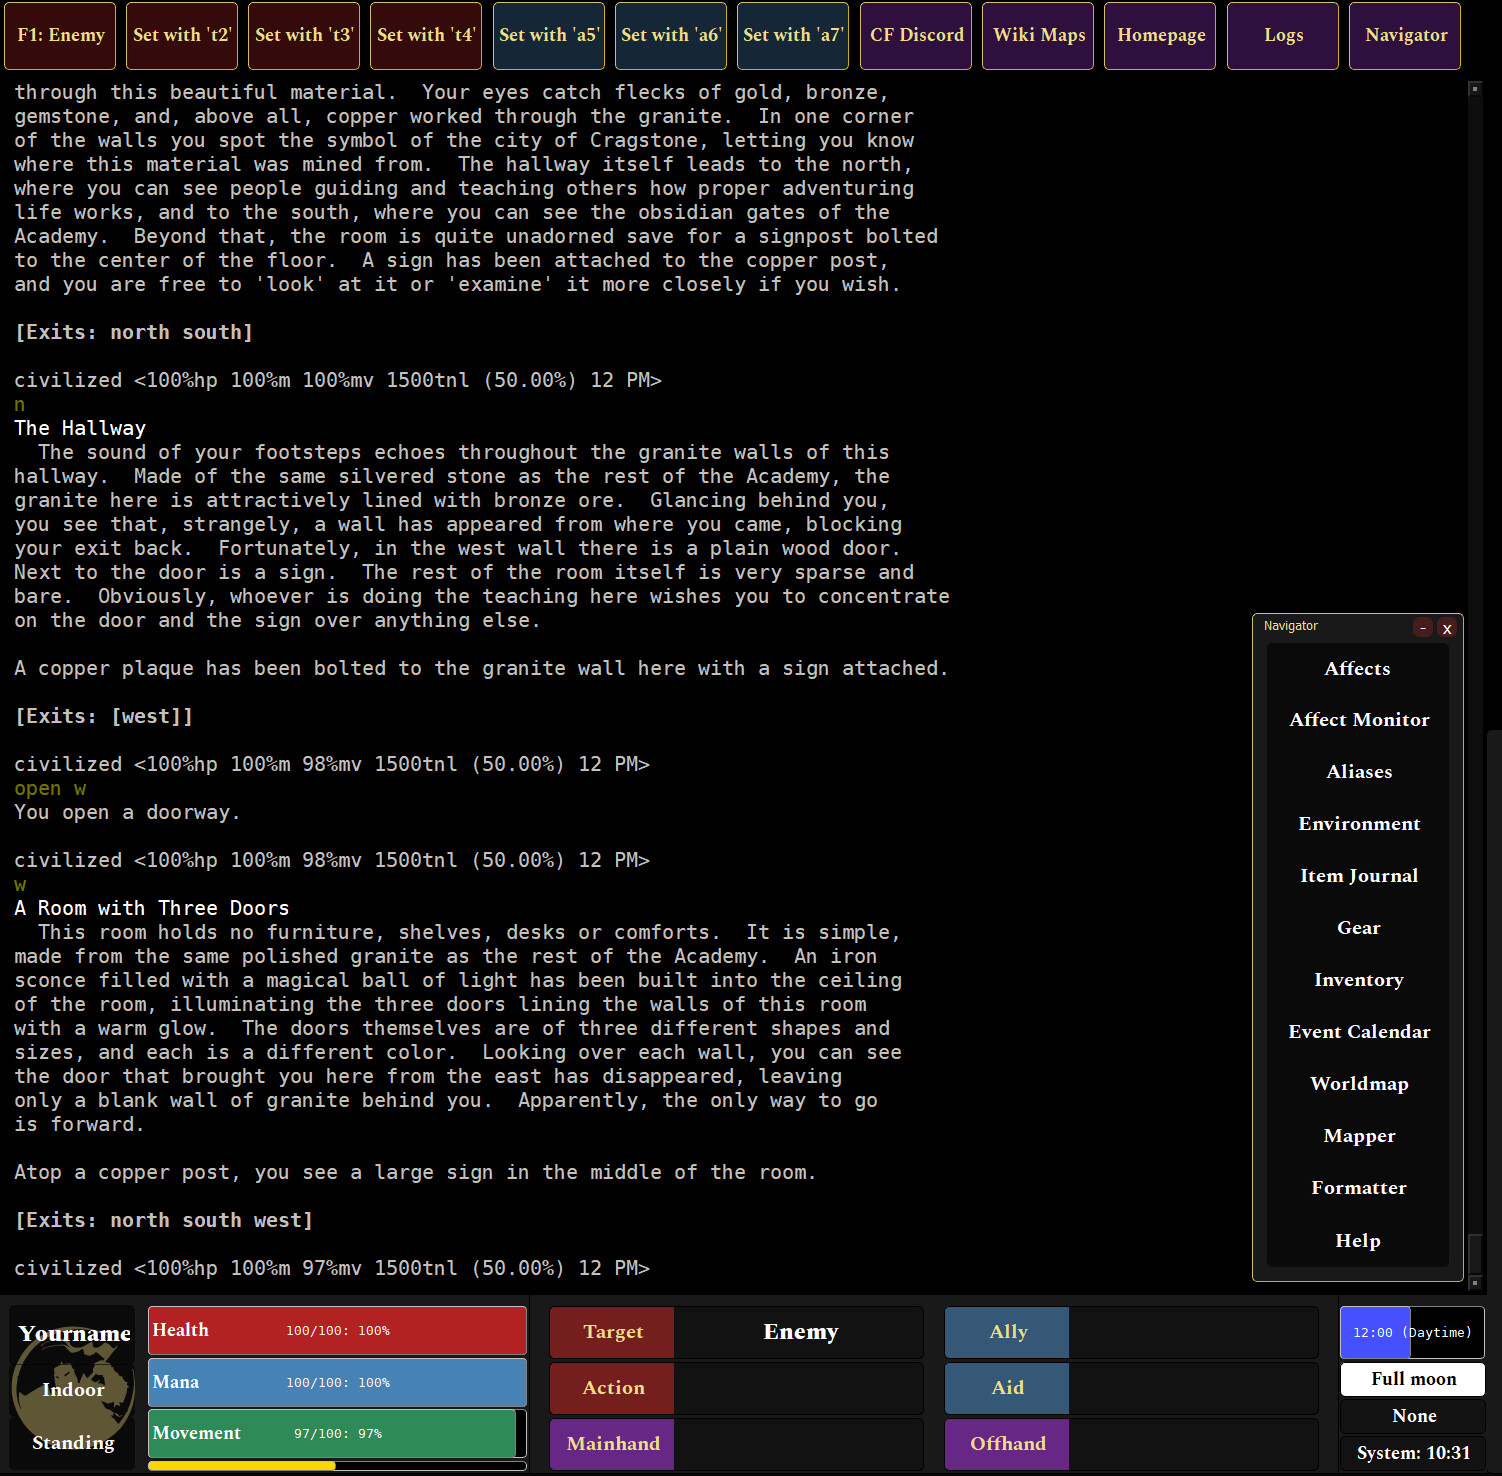
Task: Open the Logs page
Action: [x=1282, y=35]
